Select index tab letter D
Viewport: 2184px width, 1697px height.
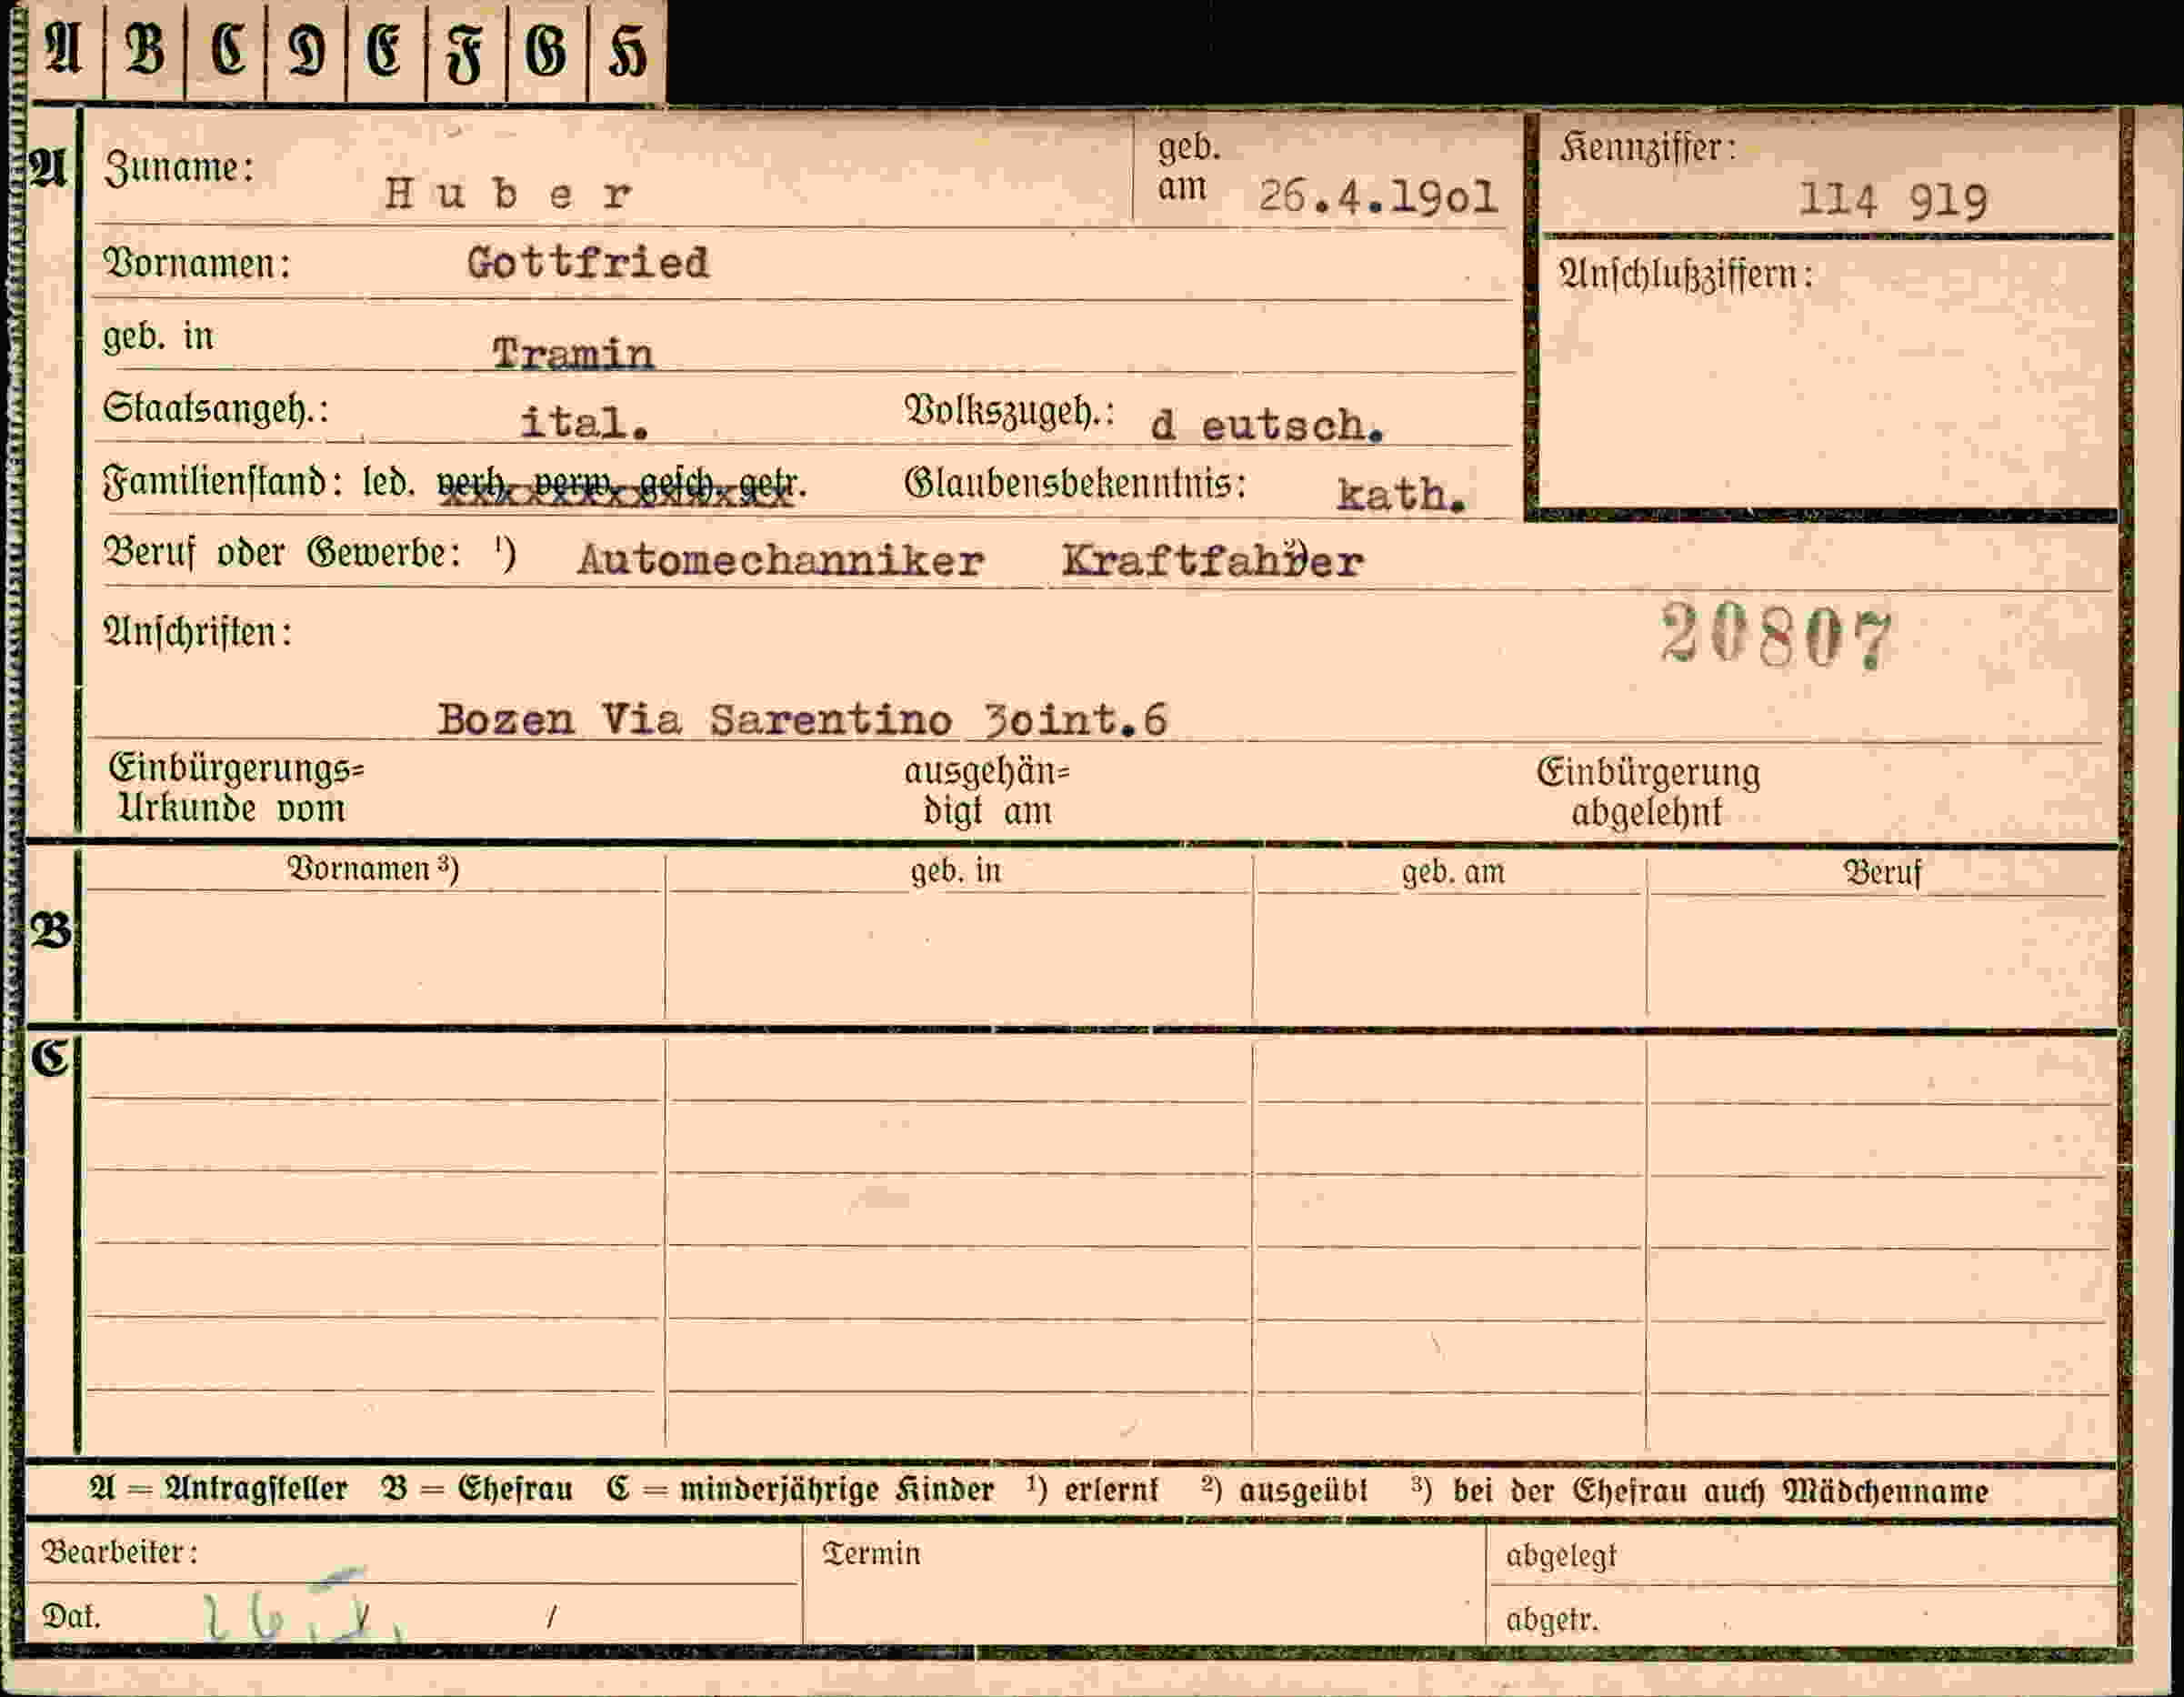tap(307, 50)
